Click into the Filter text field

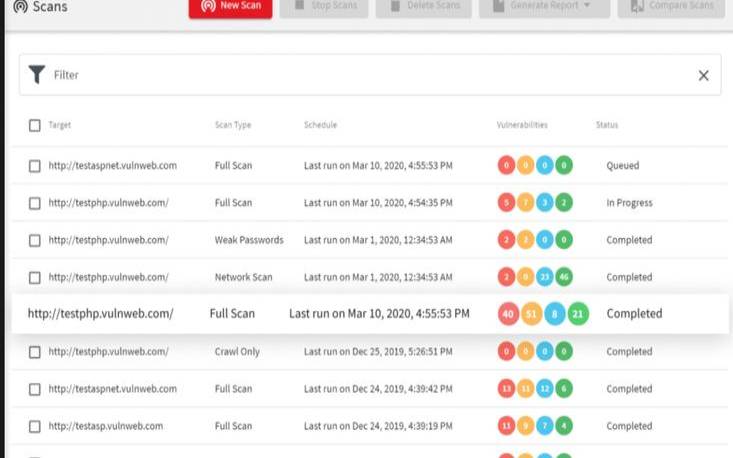point(370,75)
